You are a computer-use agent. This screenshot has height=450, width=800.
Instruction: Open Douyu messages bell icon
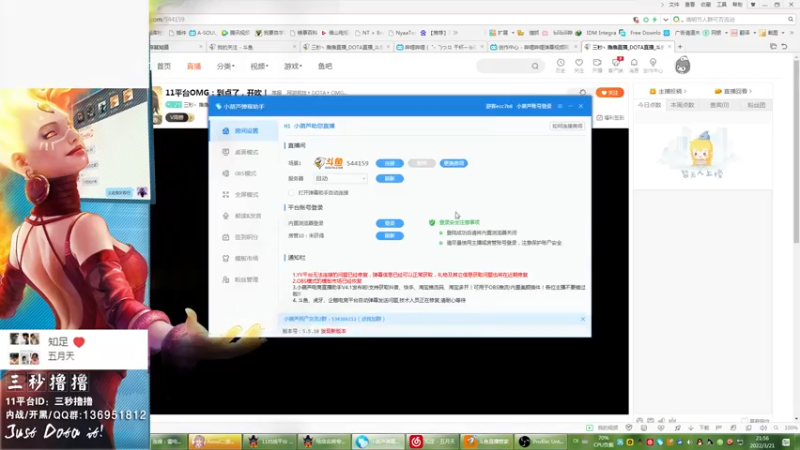click(634, 65)
